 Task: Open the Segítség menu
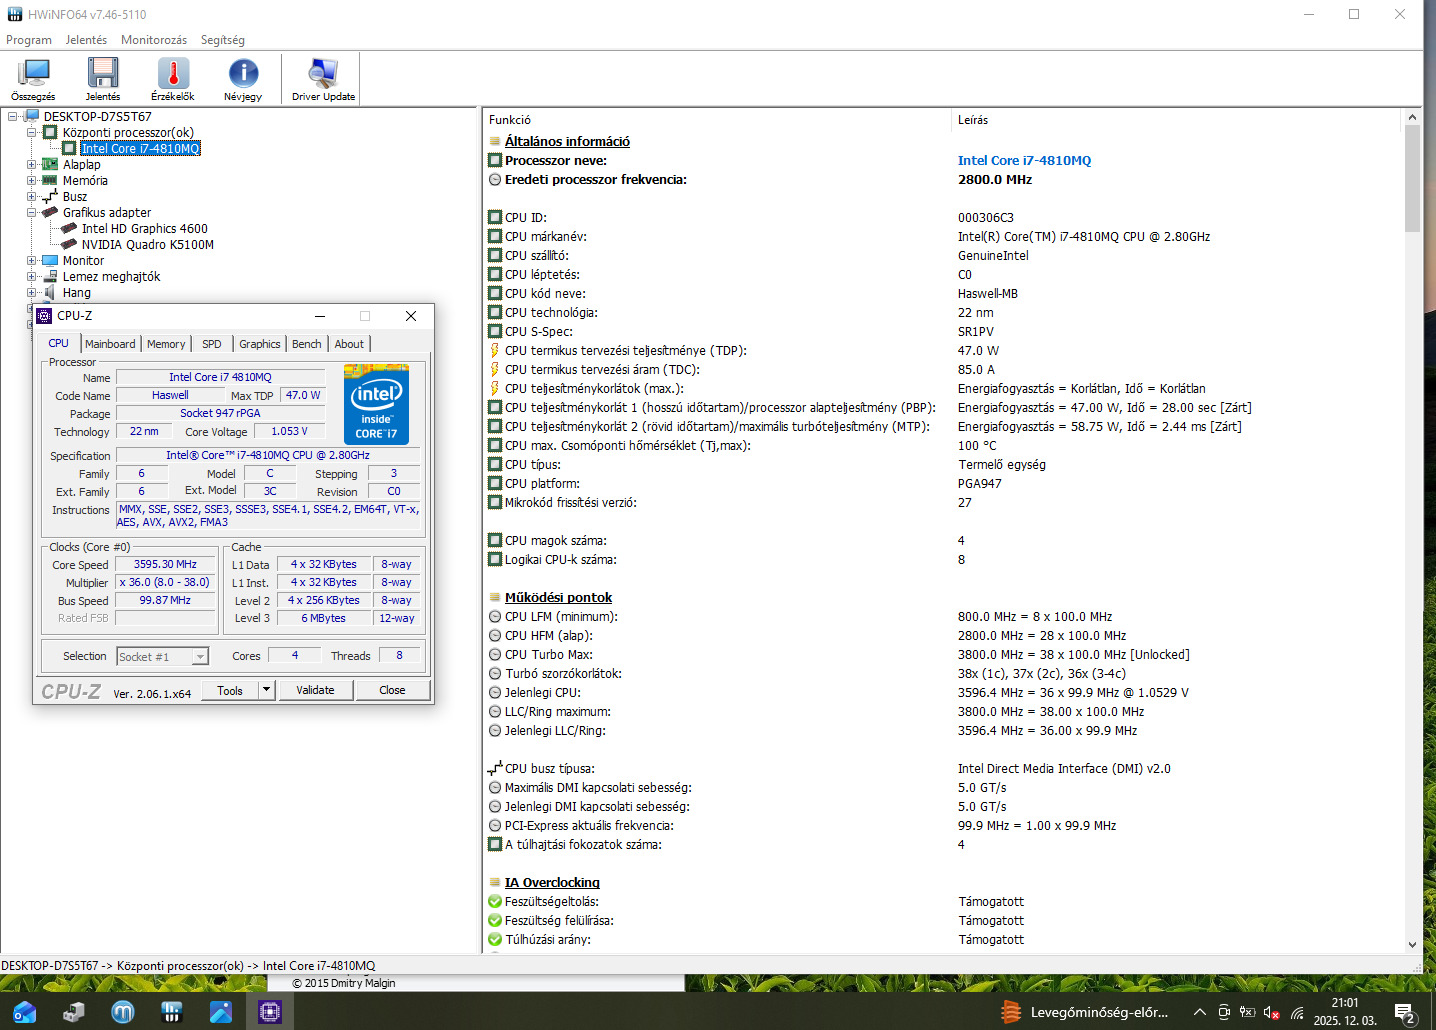(222, 40)
